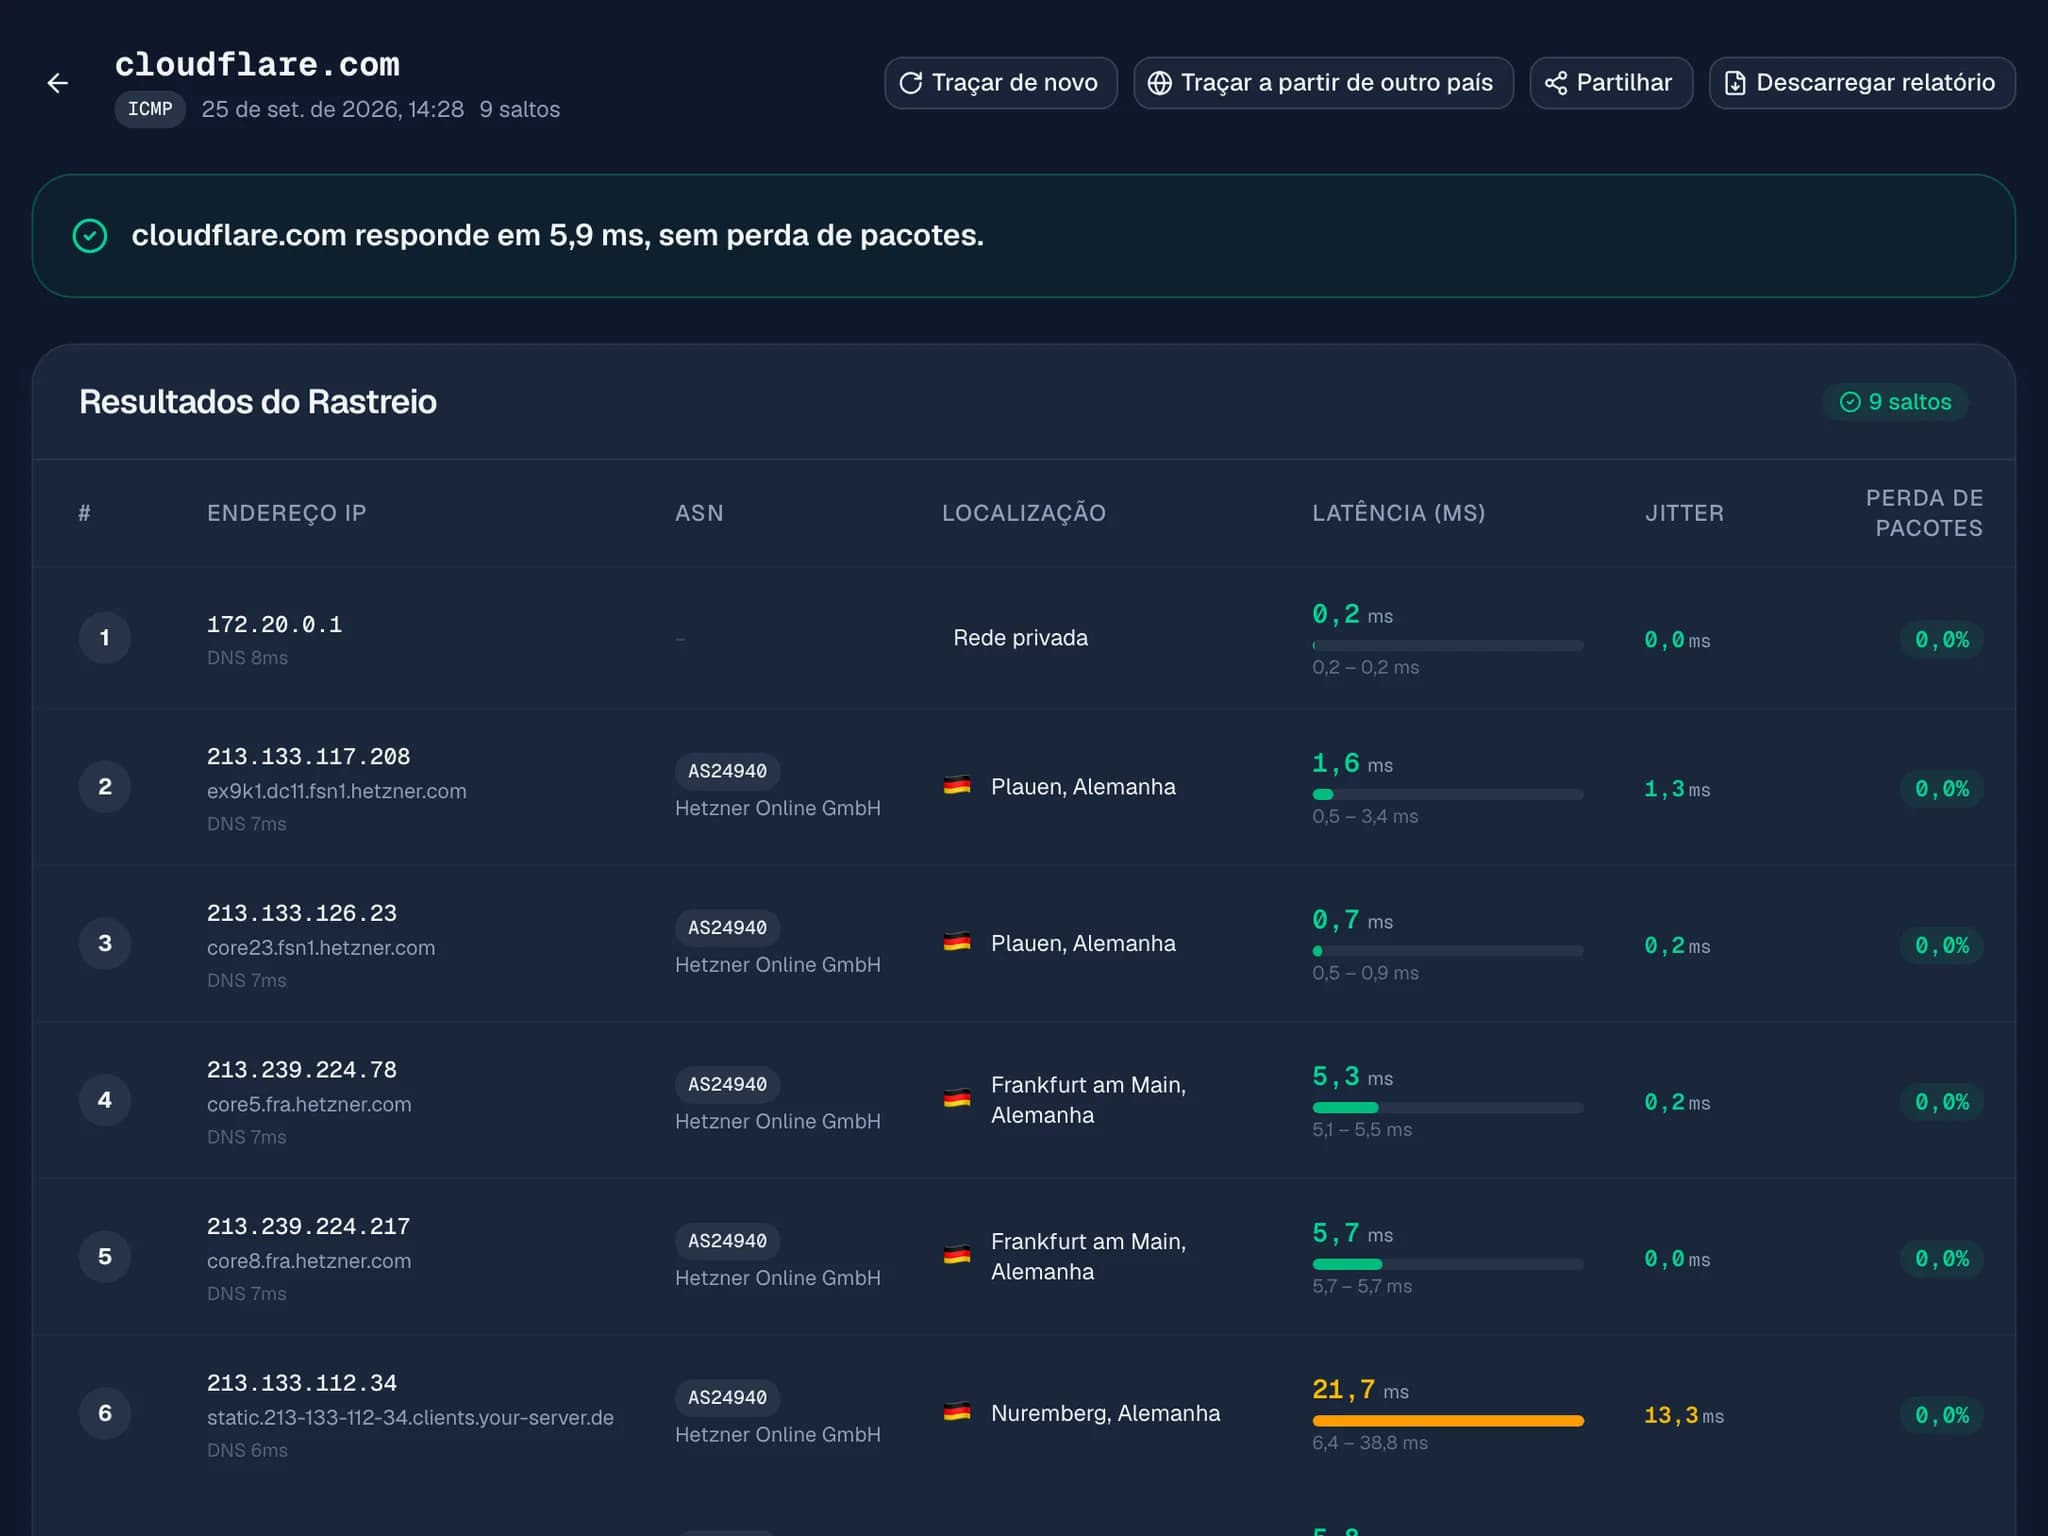Click the 0,0% packet loss badge in hop 1 row
2048x1536 pixels.
point(1941,640)
